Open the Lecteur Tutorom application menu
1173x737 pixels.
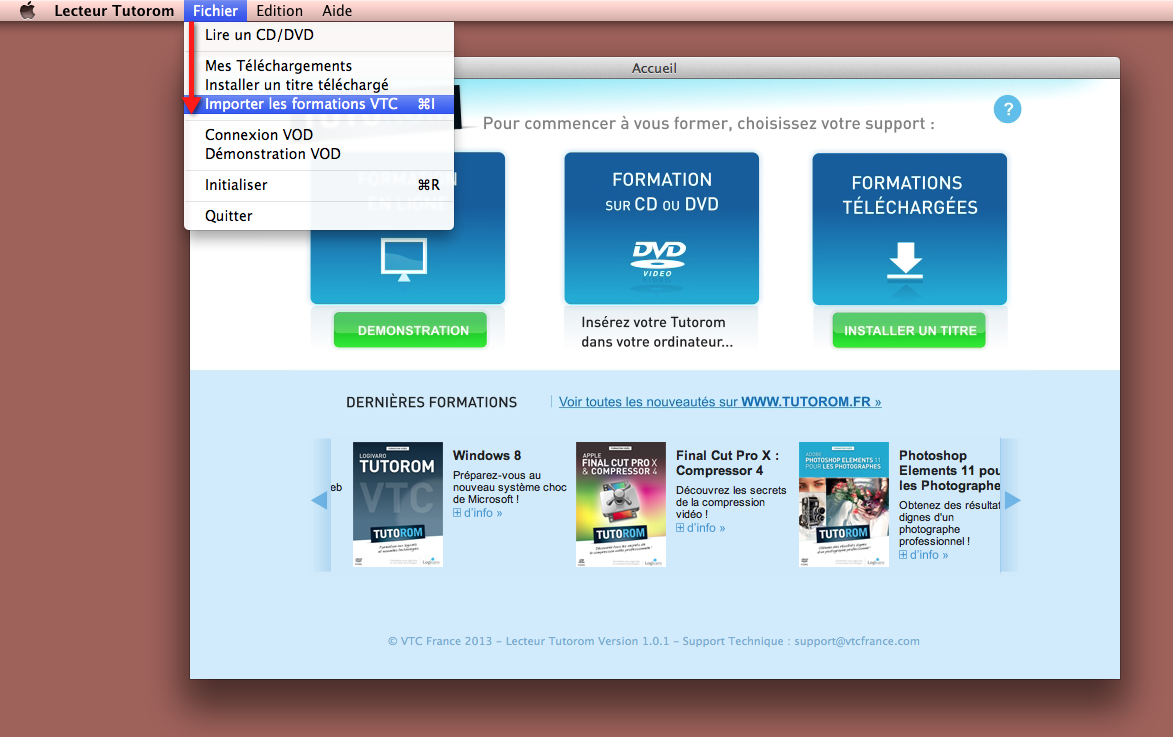point(114,10)
